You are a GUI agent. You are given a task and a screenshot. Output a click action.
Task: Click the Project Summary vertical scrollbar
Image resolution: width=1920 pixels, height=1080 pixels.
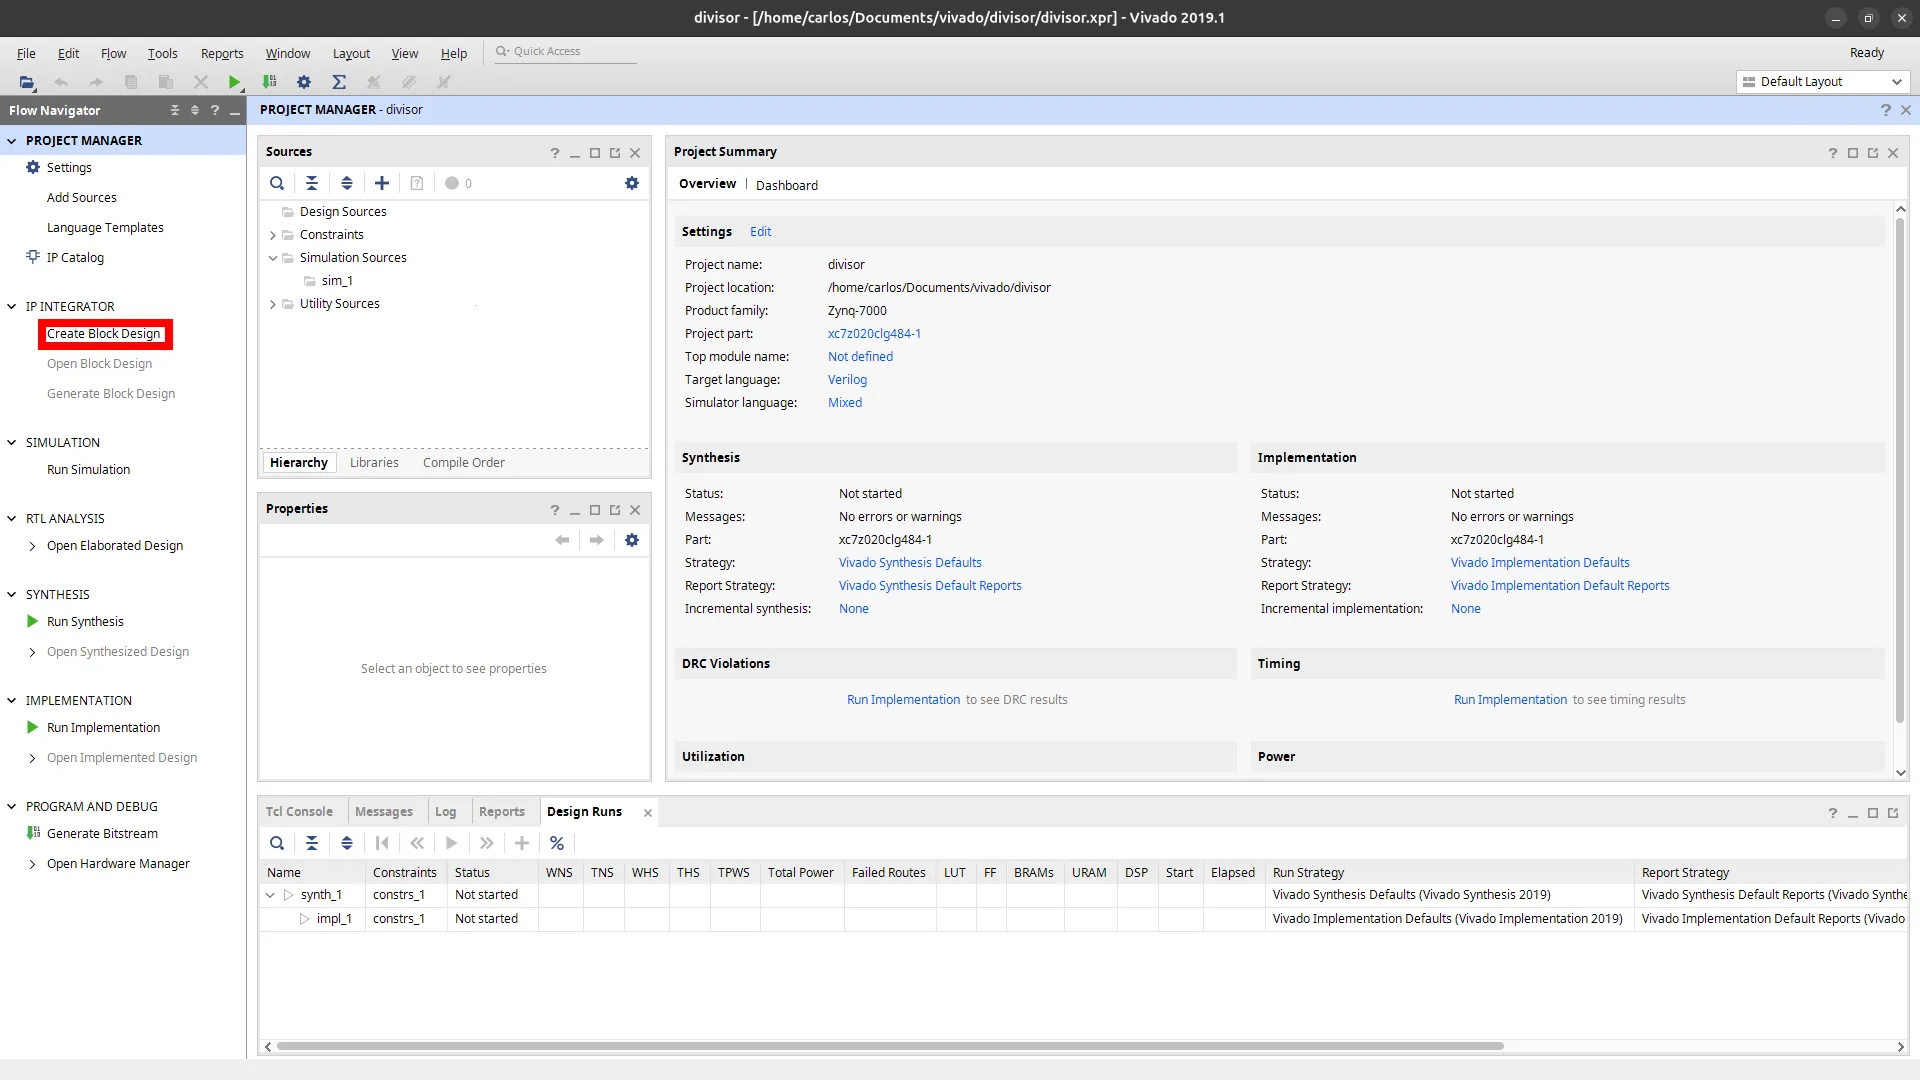pyautogui.click(x=1900, y=470)
